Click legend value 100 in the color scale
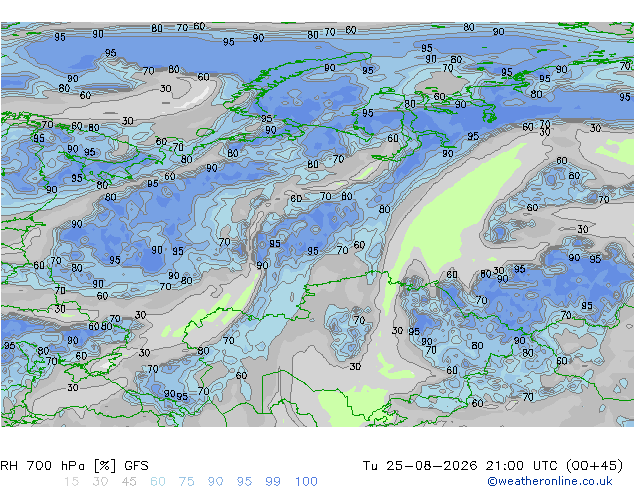Viewport: 634px width, 490px height. 306,481
